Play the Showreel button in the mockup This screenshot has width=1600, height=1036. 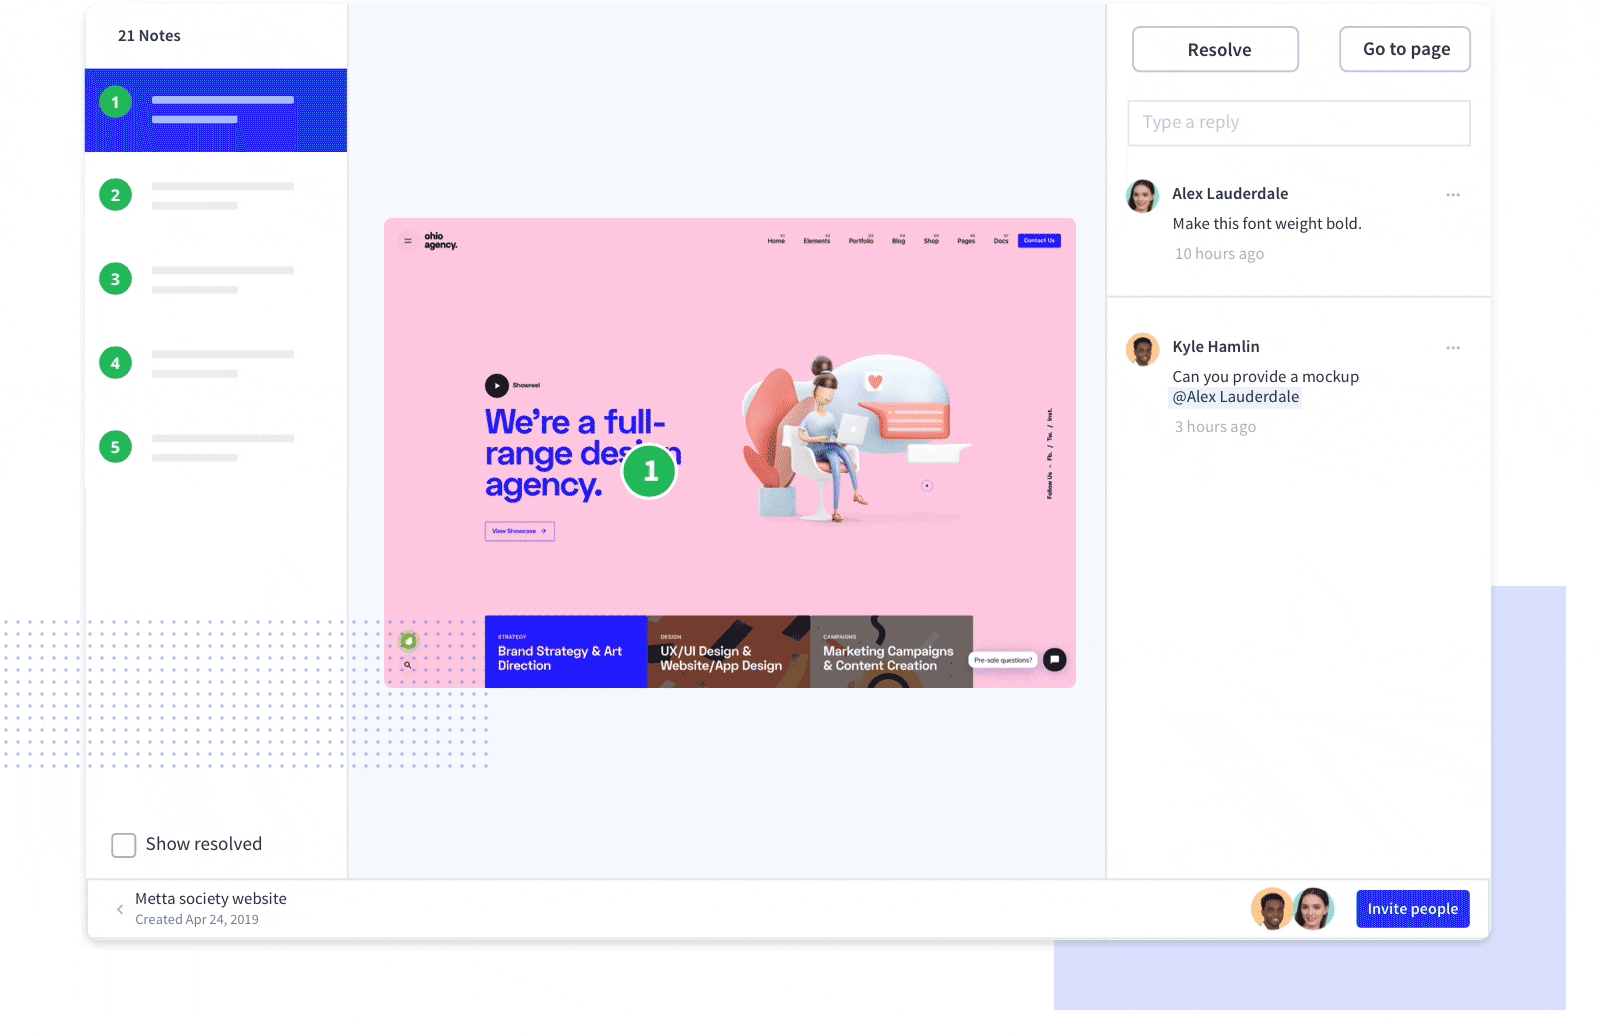point(497,385)
